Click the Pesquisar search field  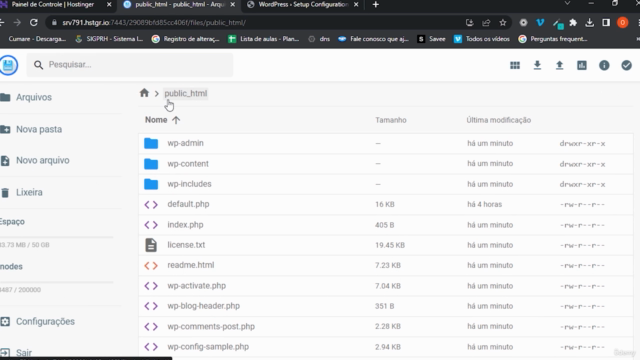pyautogui.click(x=130, y=64)
